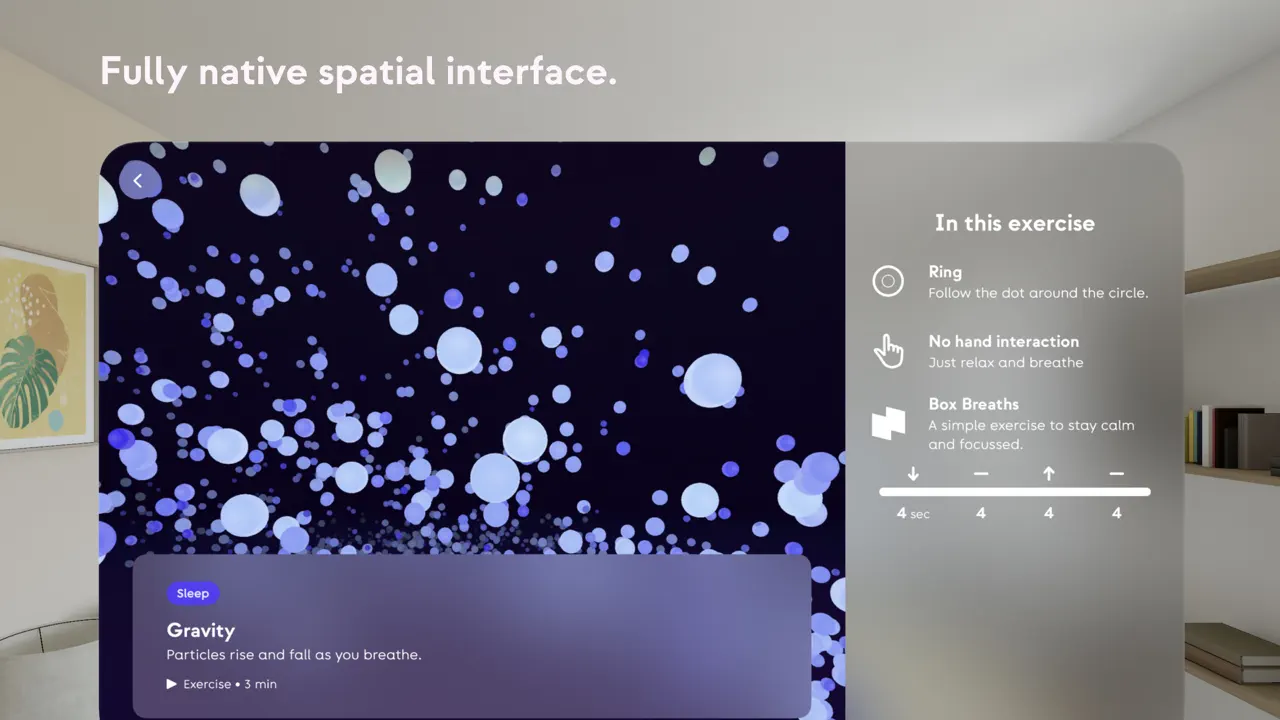Click the "4 sec" timing value
The width and height of the screenshot is (1280, 720).
(x=913, y=513)
